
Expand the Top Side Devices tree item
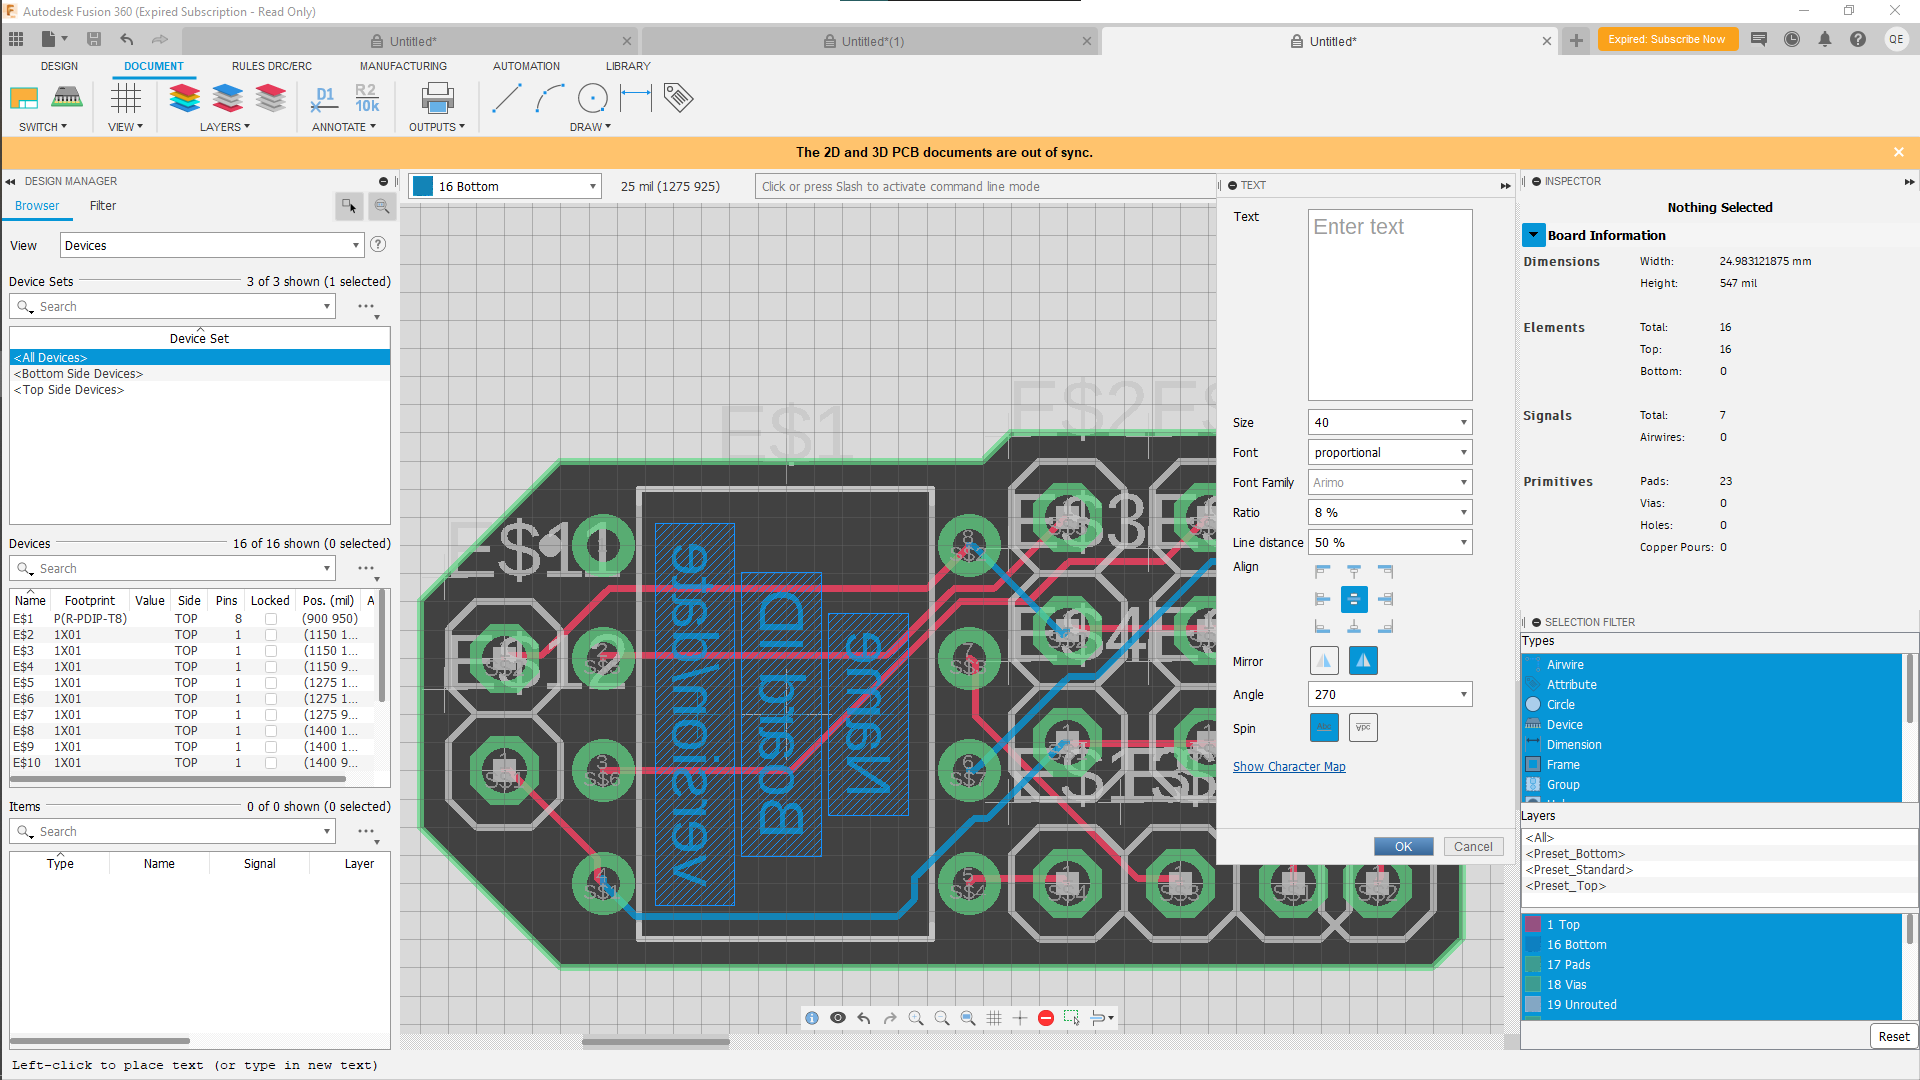coord(69,390)
